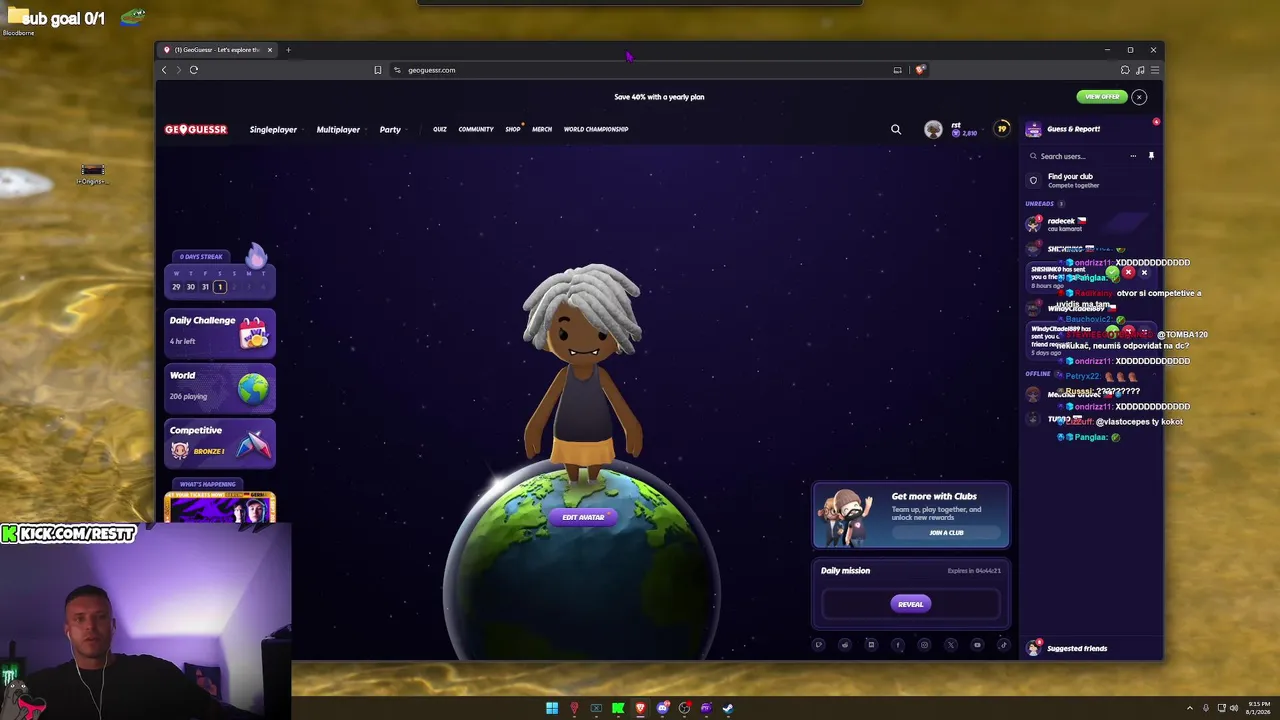
Task: Open the Windows Start menu
Action: click(x=552, y=708)
